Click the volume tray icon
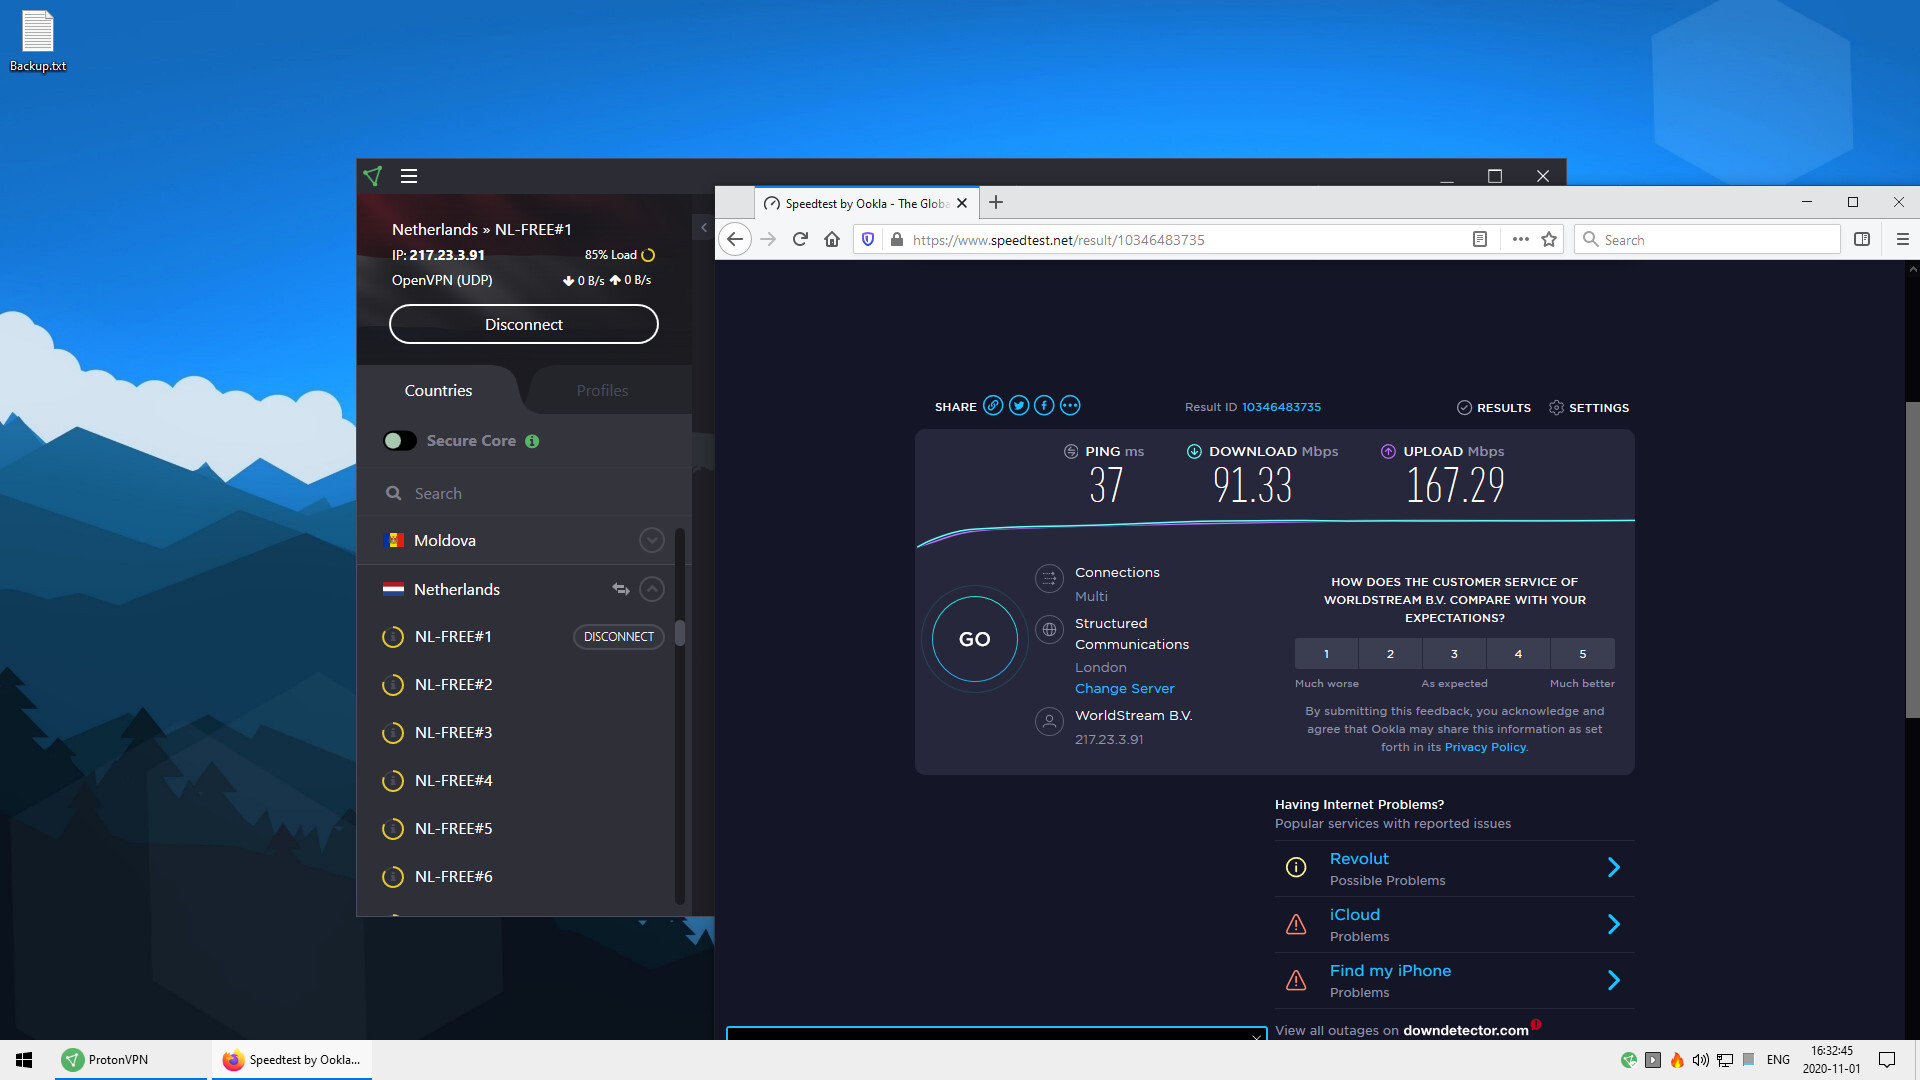This screenshot has width=1920, height=1080. (1700, 1060)
